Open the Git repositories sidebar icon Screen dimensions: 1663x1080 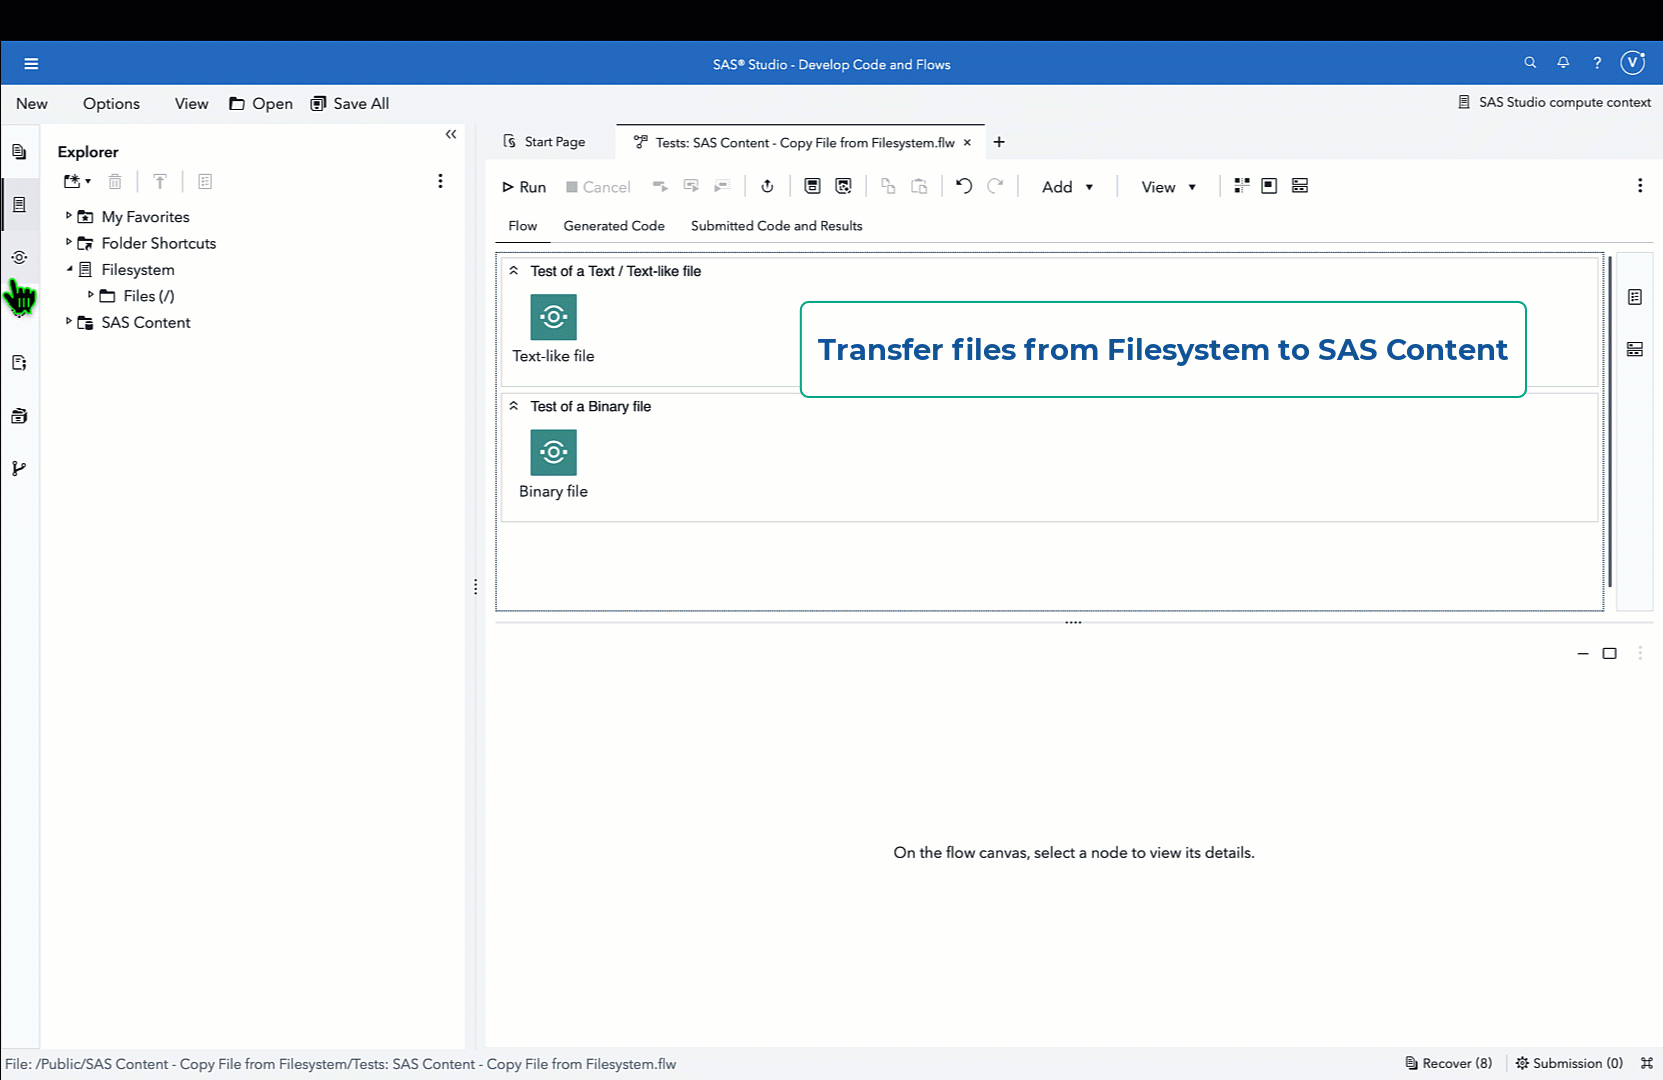point(19,468)
